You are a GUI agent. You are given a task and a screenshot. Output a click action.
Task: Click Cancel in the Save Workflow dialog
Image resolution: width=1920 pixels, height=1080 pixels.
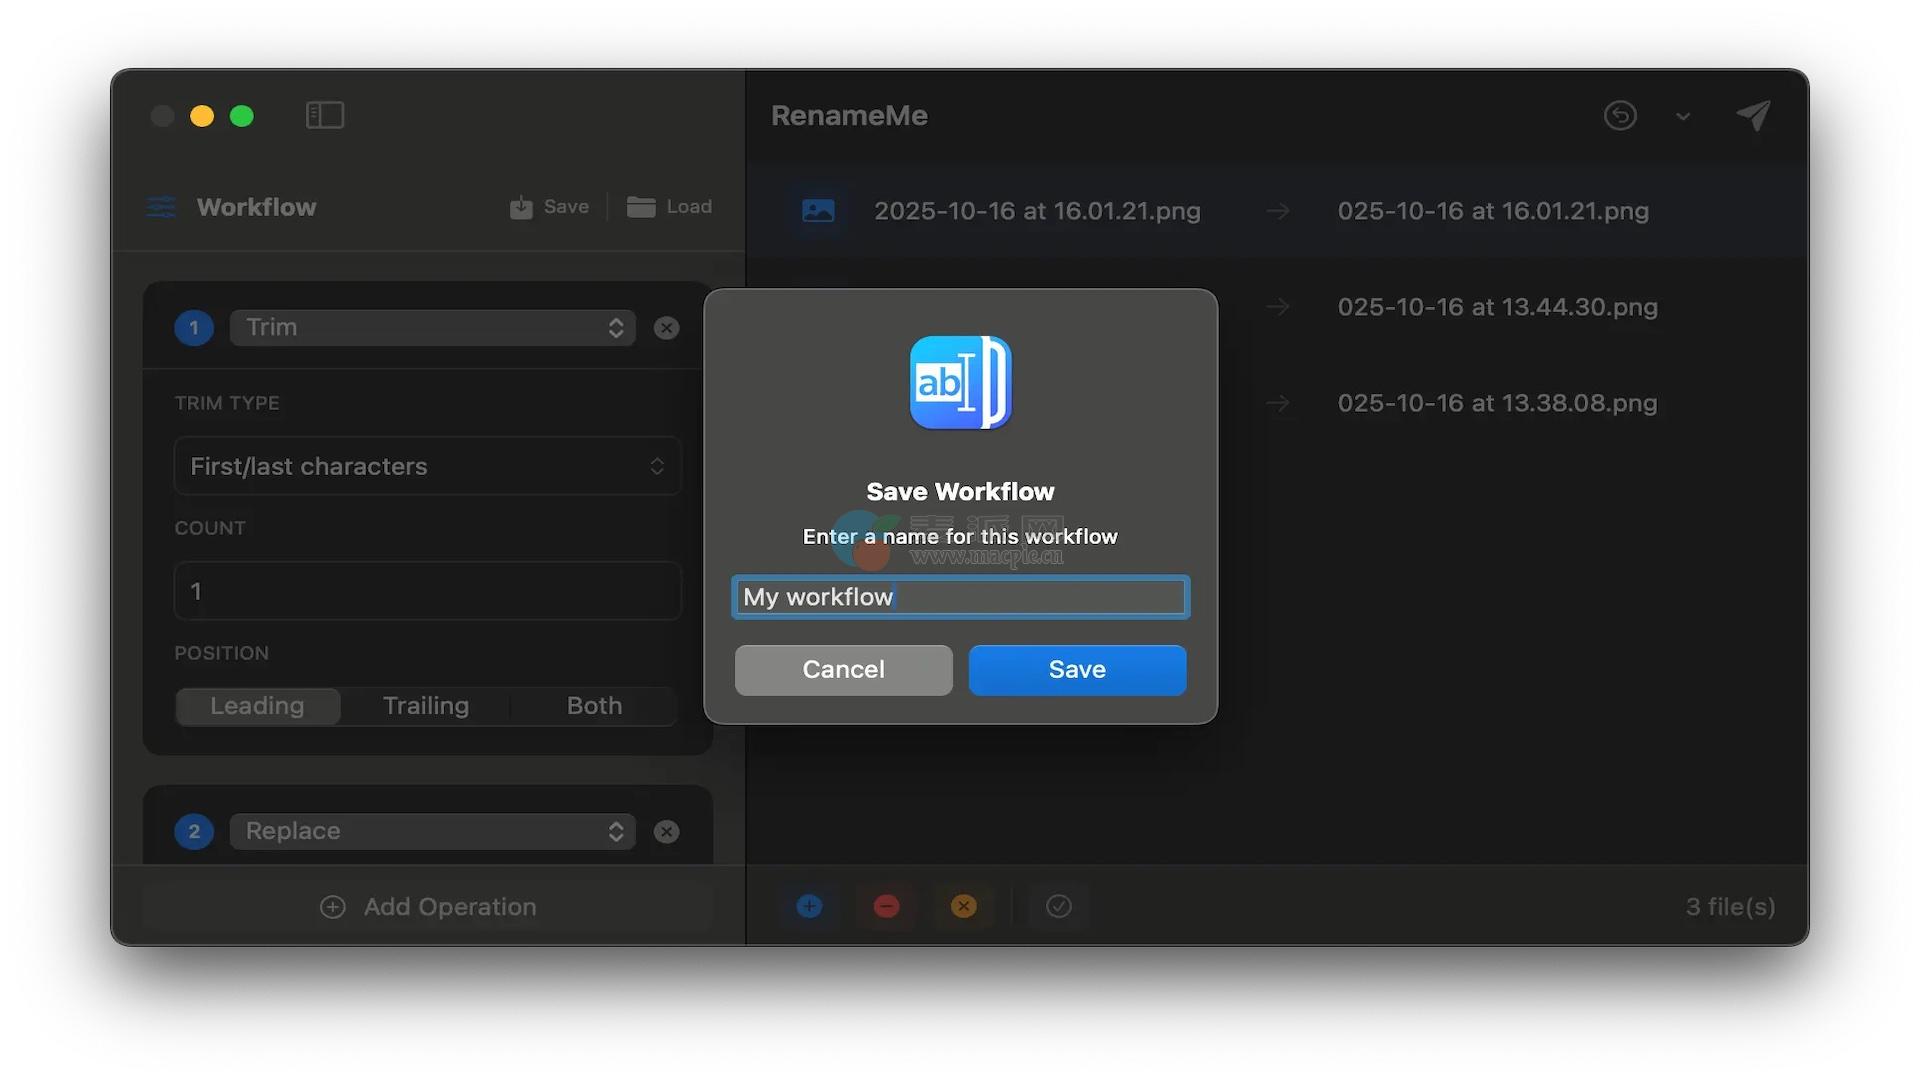pyautogui.click(x=843, y=670)
